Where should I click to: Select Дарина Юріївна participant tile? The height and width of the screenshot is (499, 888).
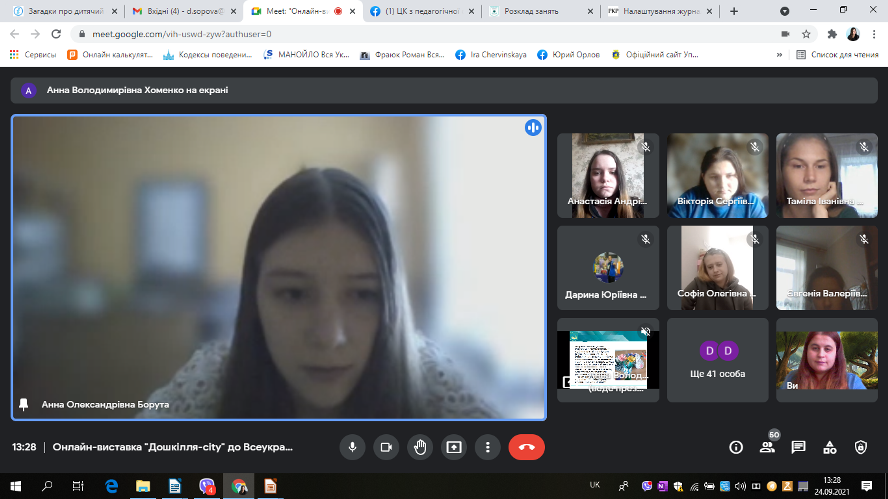608,268
